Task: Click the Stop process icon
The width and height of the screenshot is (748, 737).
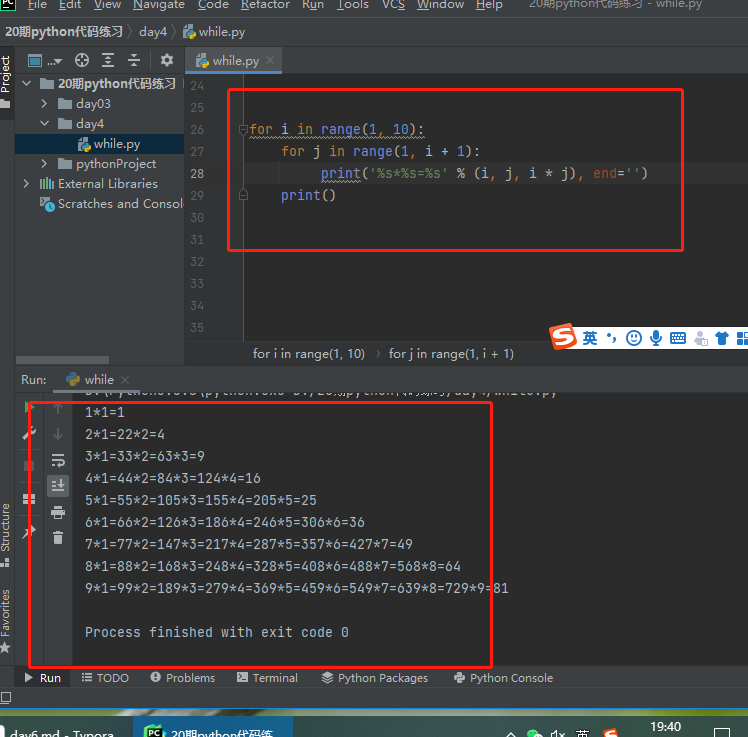Action: pyautogui.click(x=29, y=466)
